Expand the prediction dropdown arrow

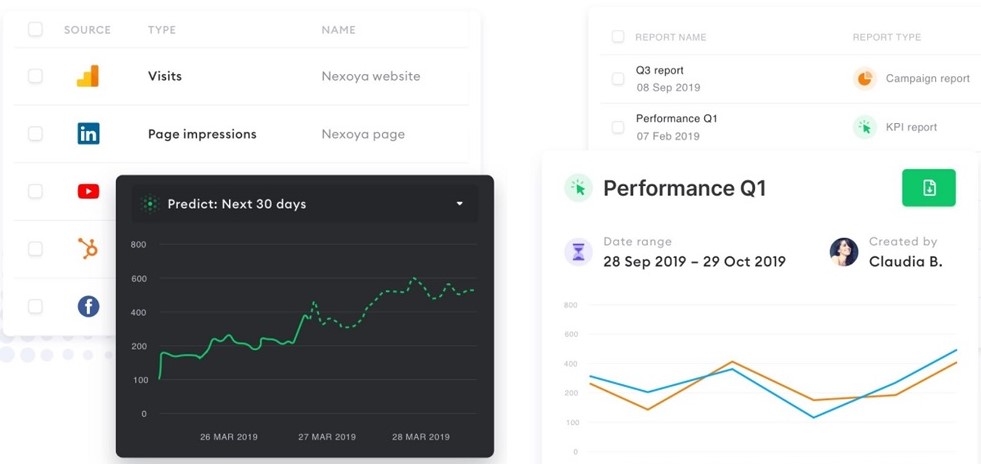(460, 204)
